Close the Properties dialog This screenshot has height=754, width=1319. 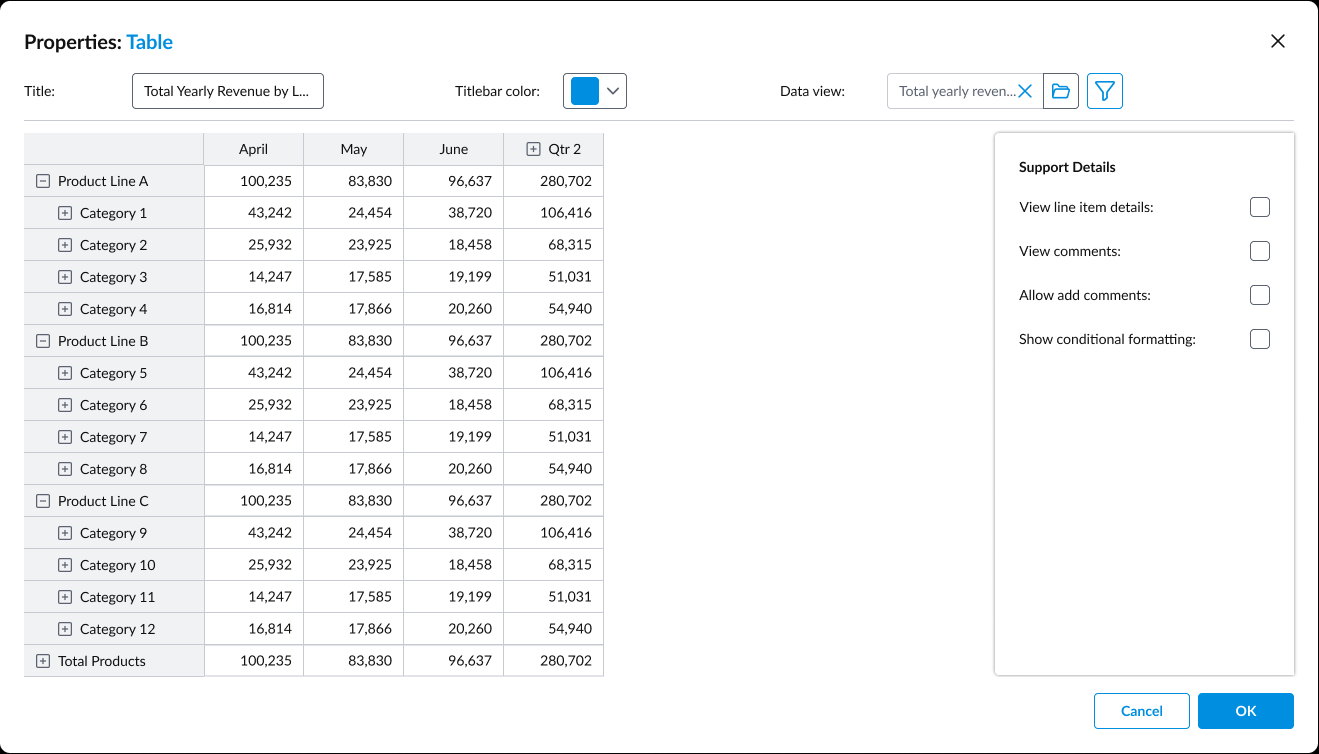(x=1277, y=41)
